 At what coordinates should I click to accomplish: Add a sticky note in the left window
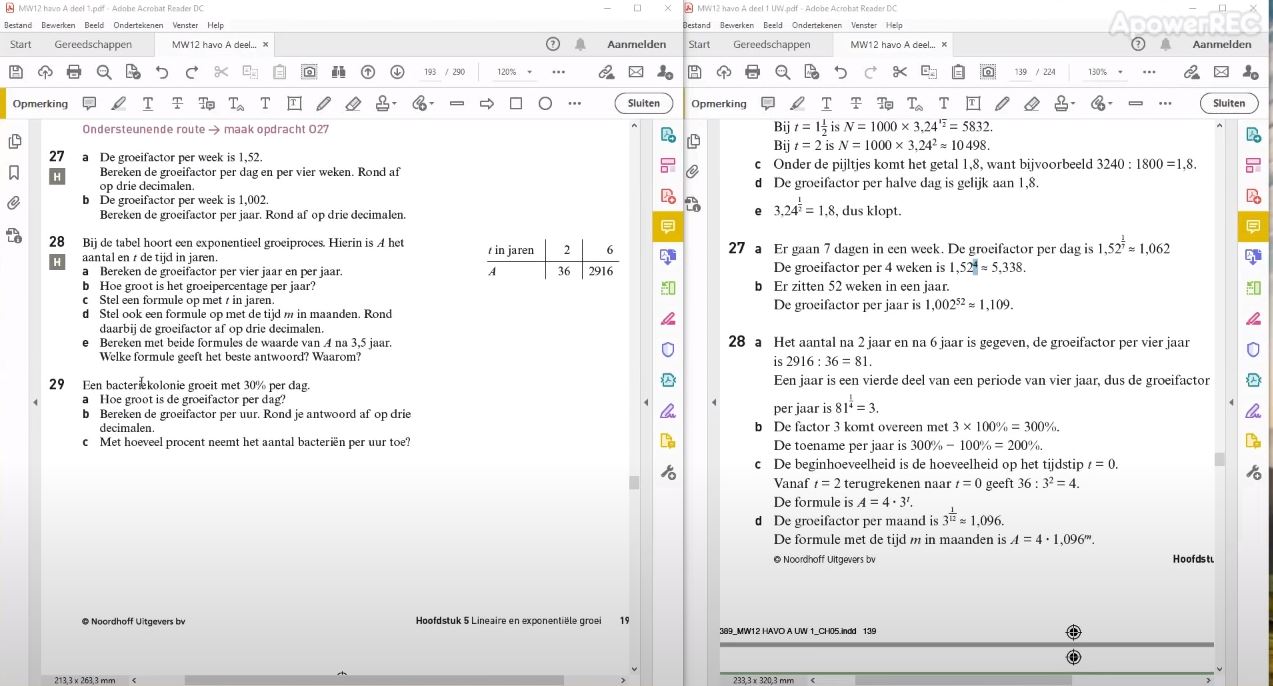coord(89,103)
